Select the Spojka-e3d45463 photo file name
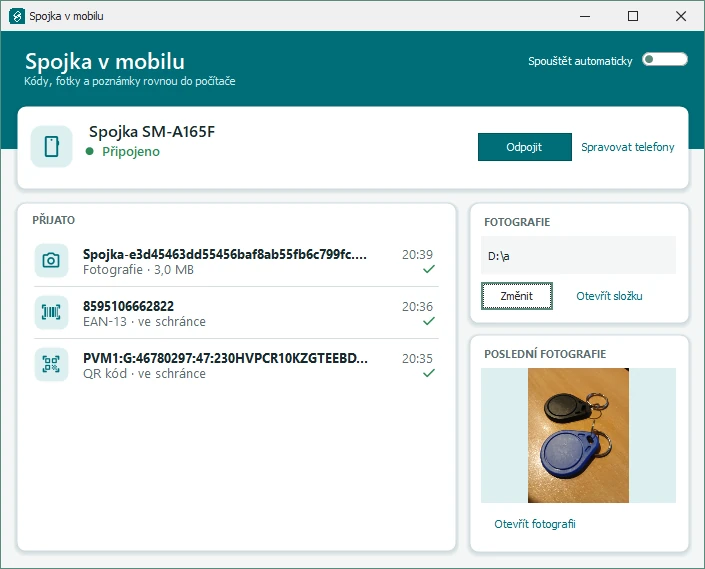The height and width of the screenshot is (569, 705). click(225, 254)
